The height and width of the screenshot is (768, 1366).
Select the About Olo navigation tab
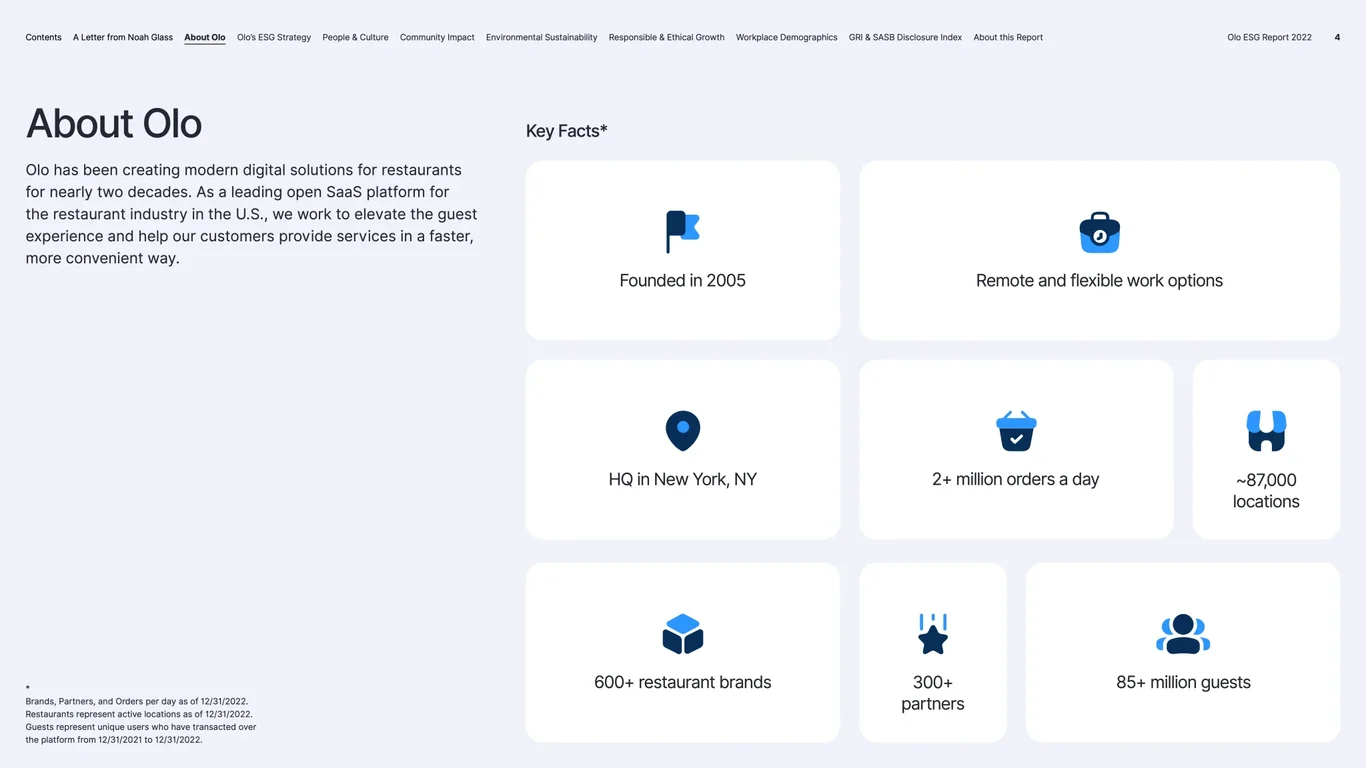tap(205, 38)
